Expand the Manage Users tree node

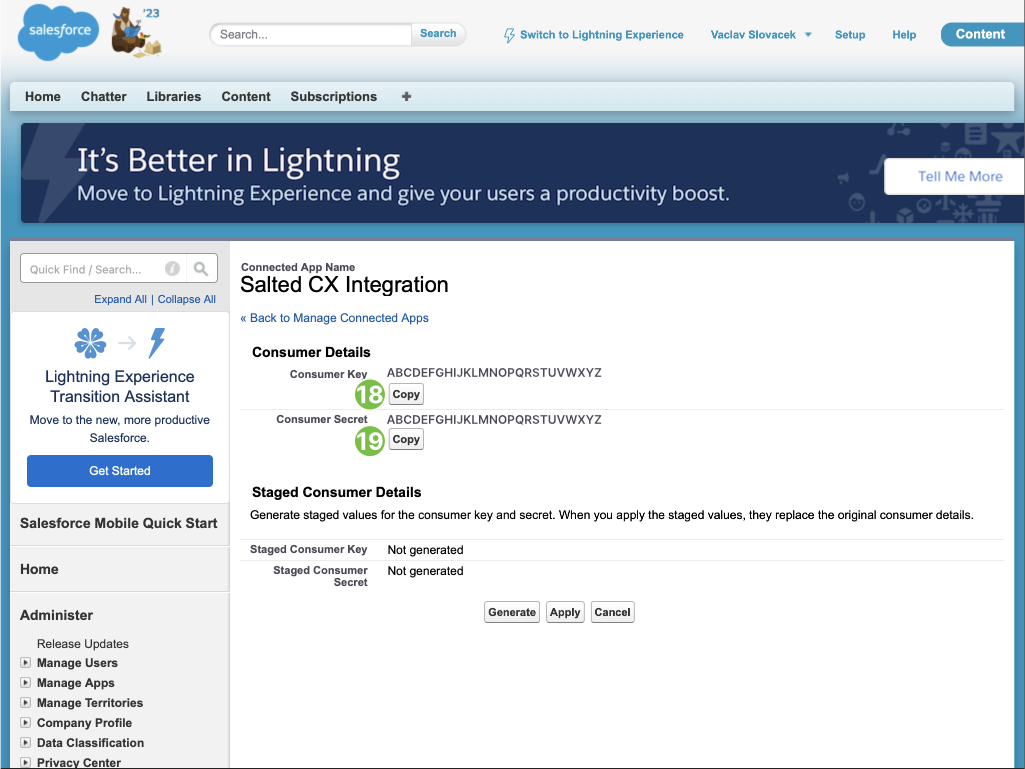(x=26, y=663)
